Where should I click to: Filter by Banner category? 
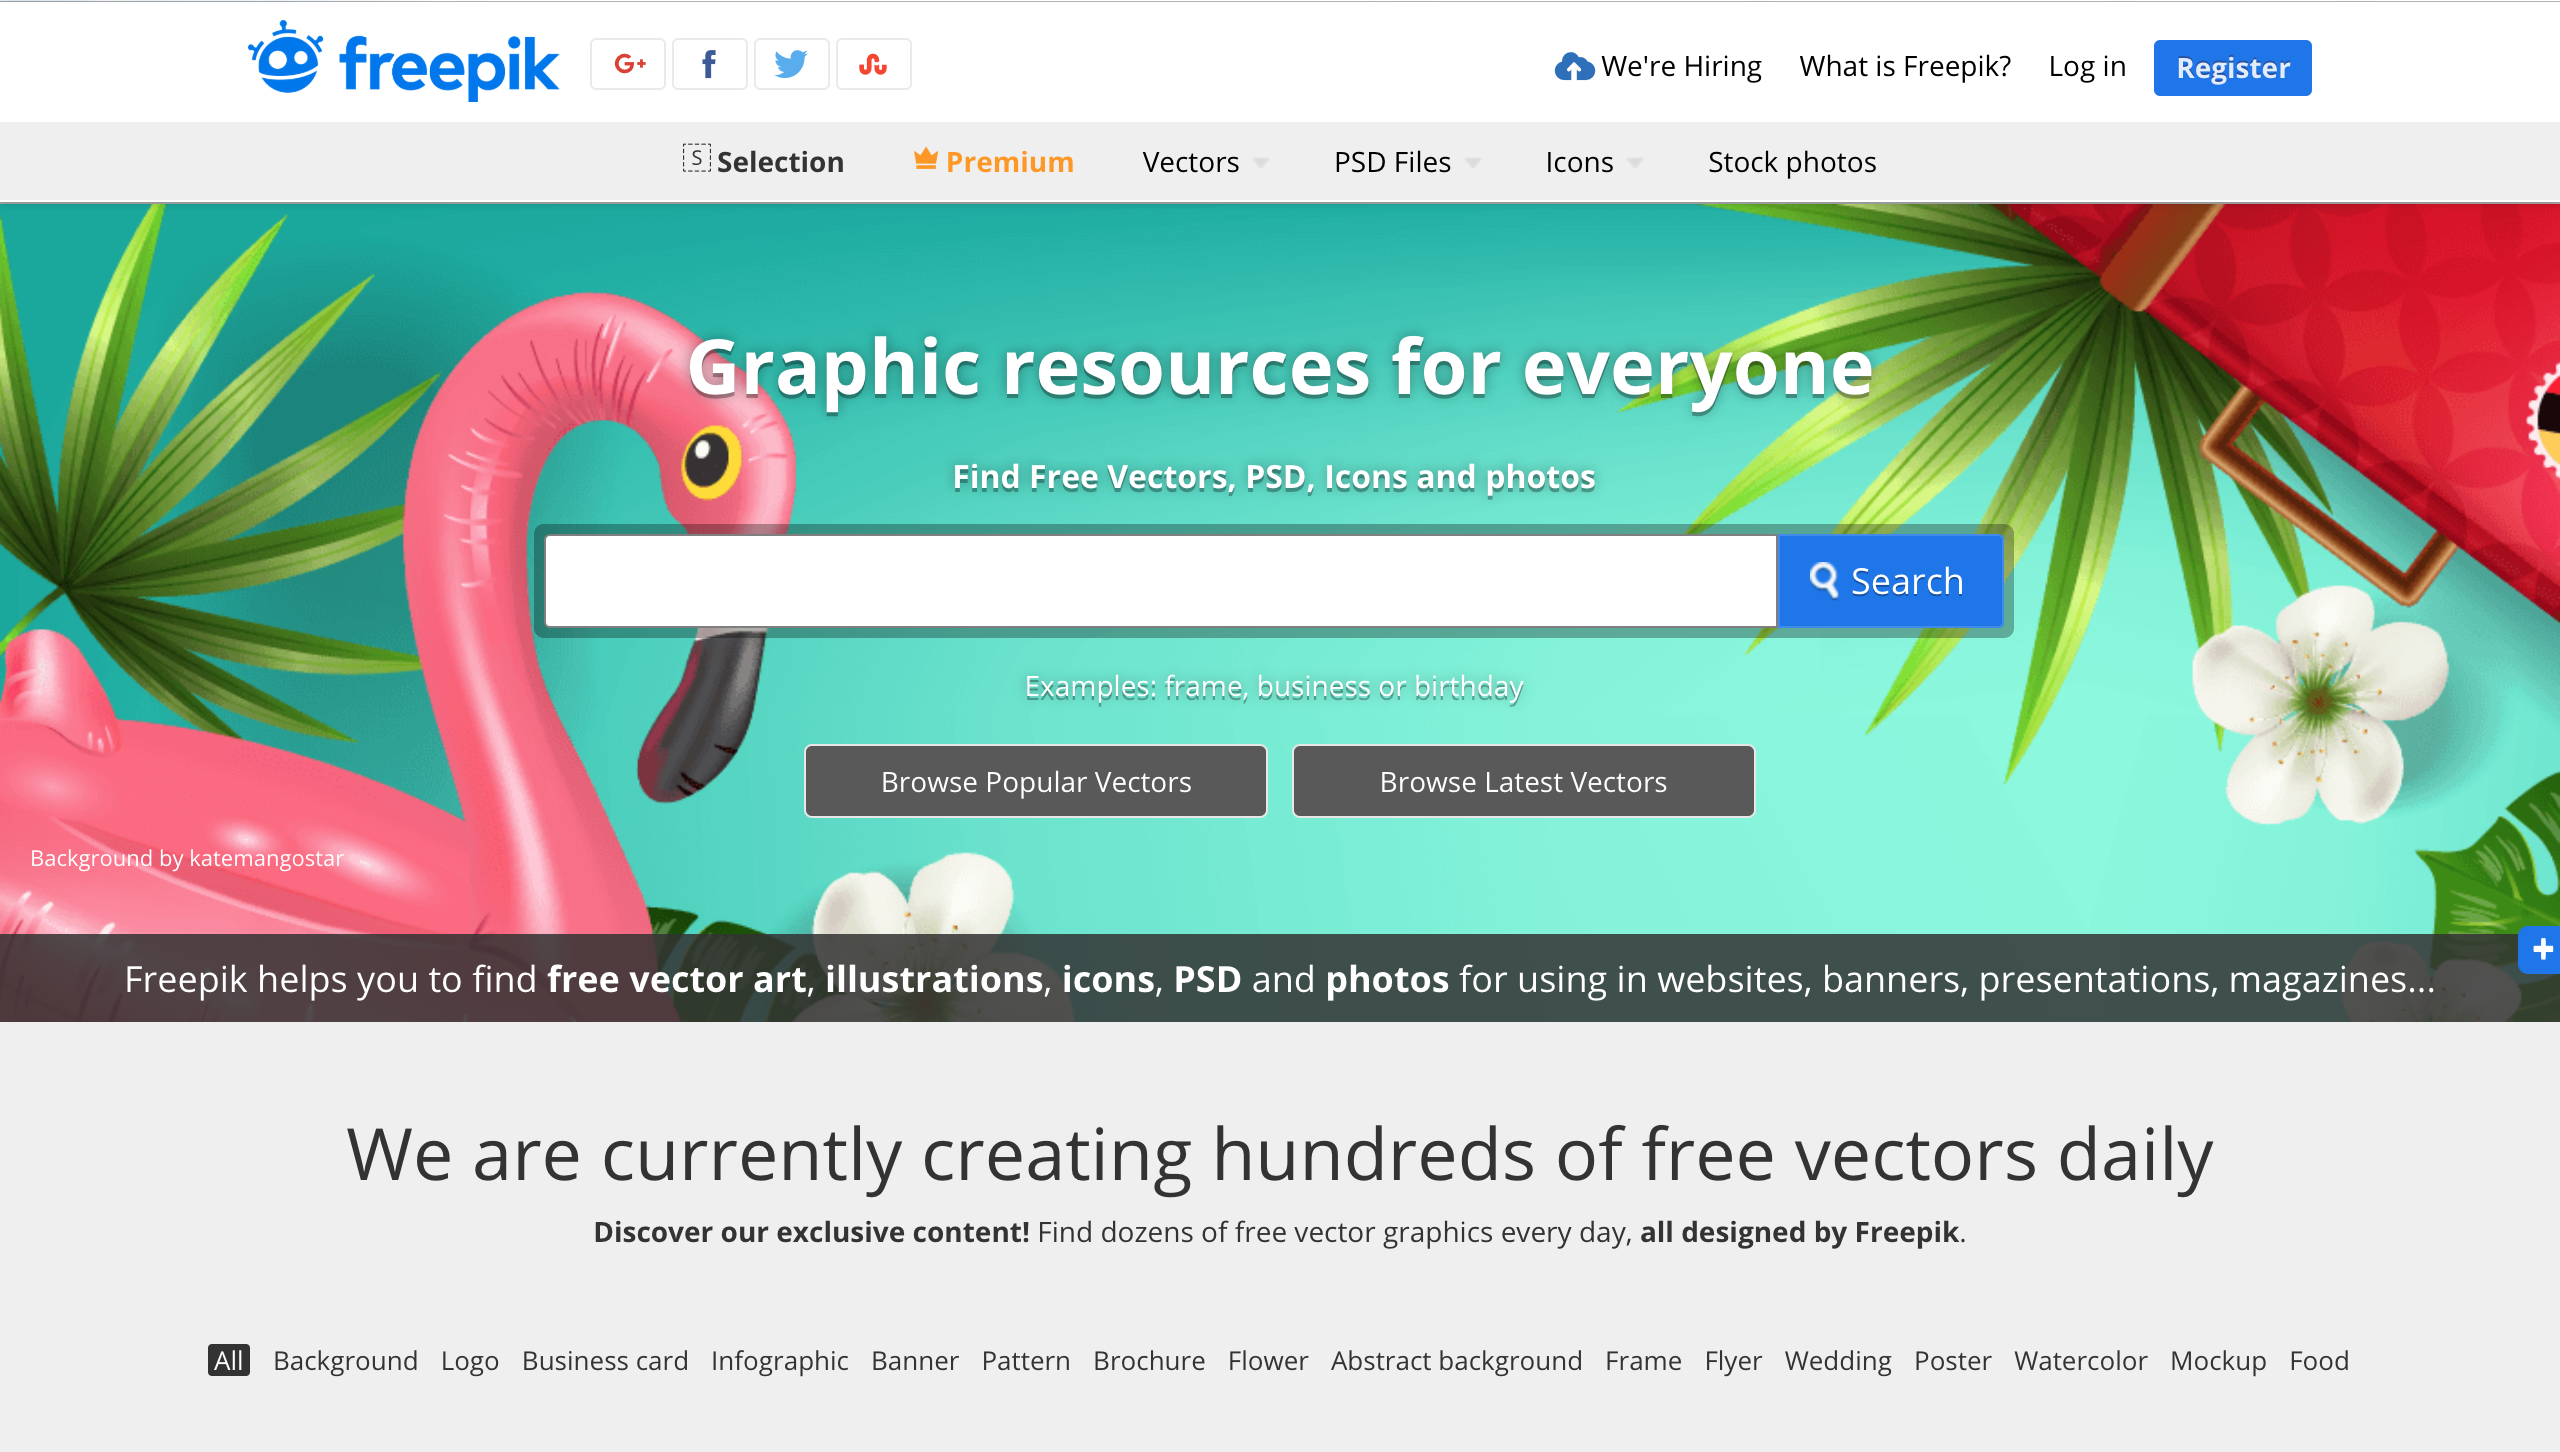915,1360
